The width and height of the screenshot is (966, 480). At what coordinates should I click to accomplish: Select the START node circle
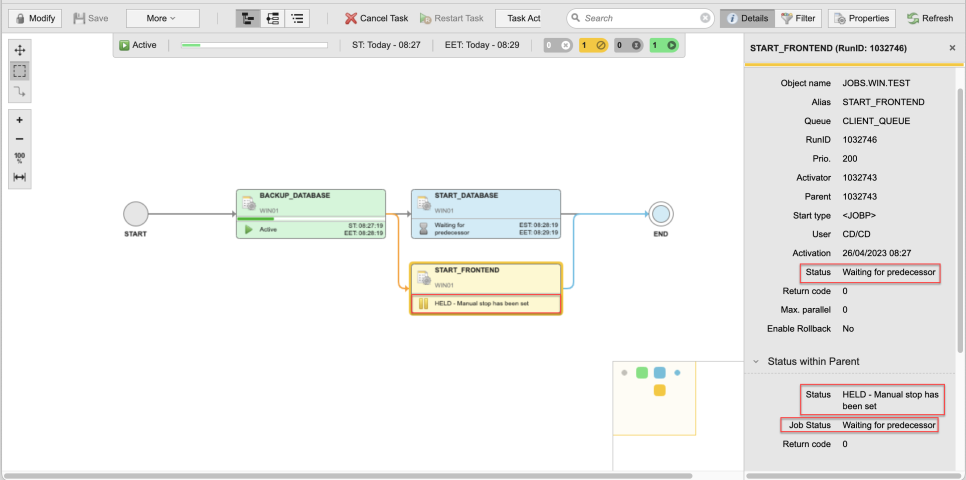coord(136,214)
